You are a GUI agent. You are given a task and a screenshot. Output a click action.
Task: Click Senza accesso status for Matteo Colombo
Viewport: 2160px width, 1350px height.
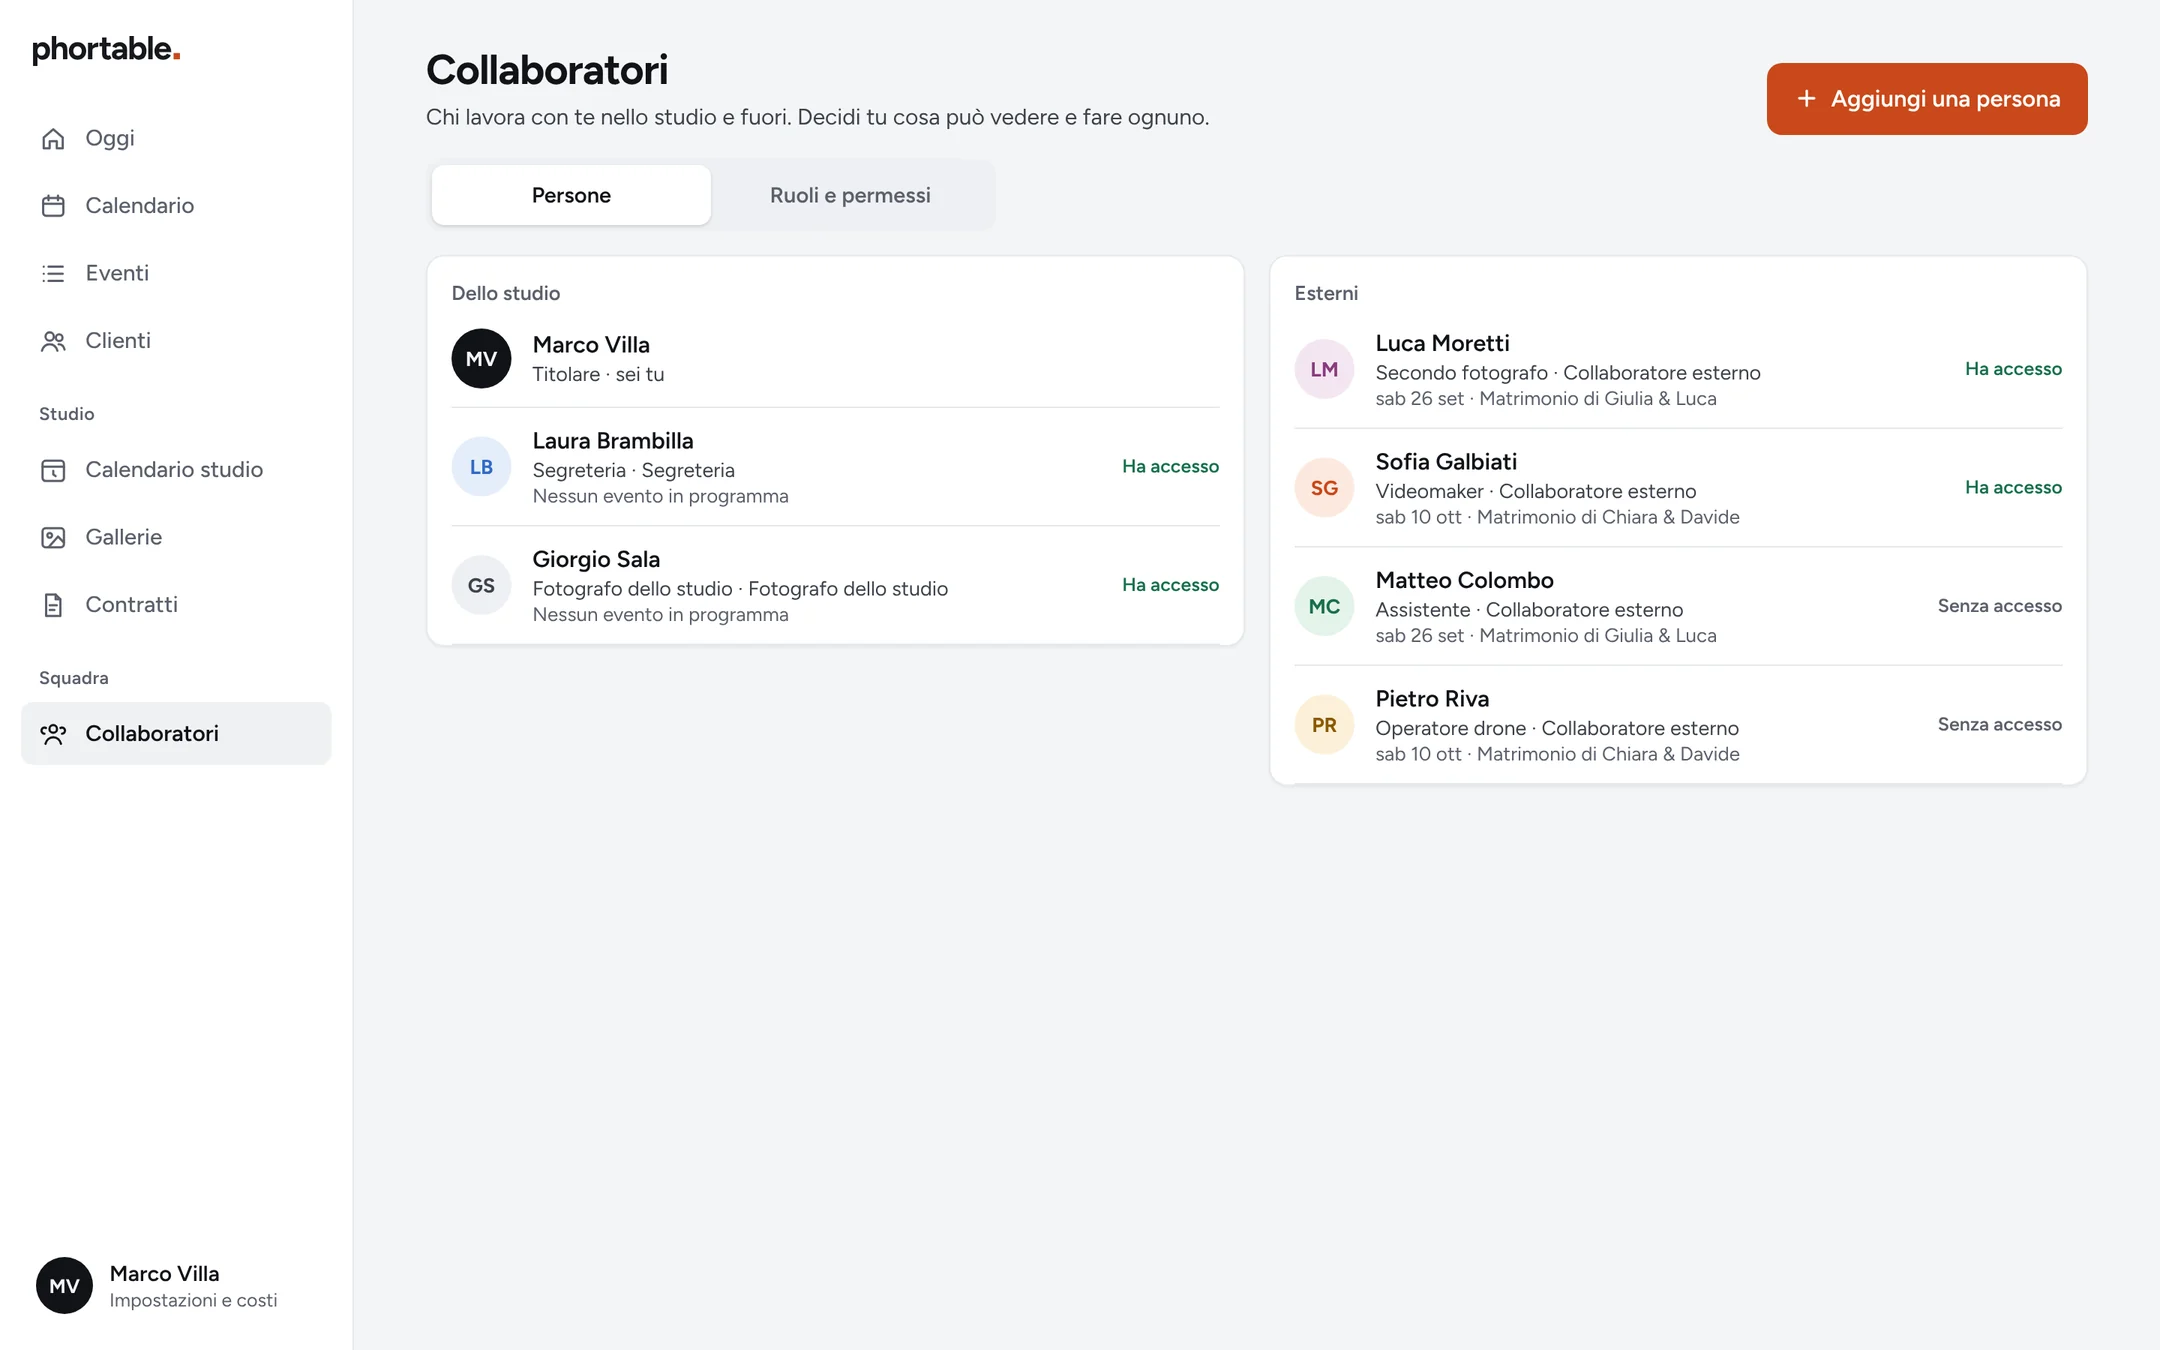tap(1999, 606)
